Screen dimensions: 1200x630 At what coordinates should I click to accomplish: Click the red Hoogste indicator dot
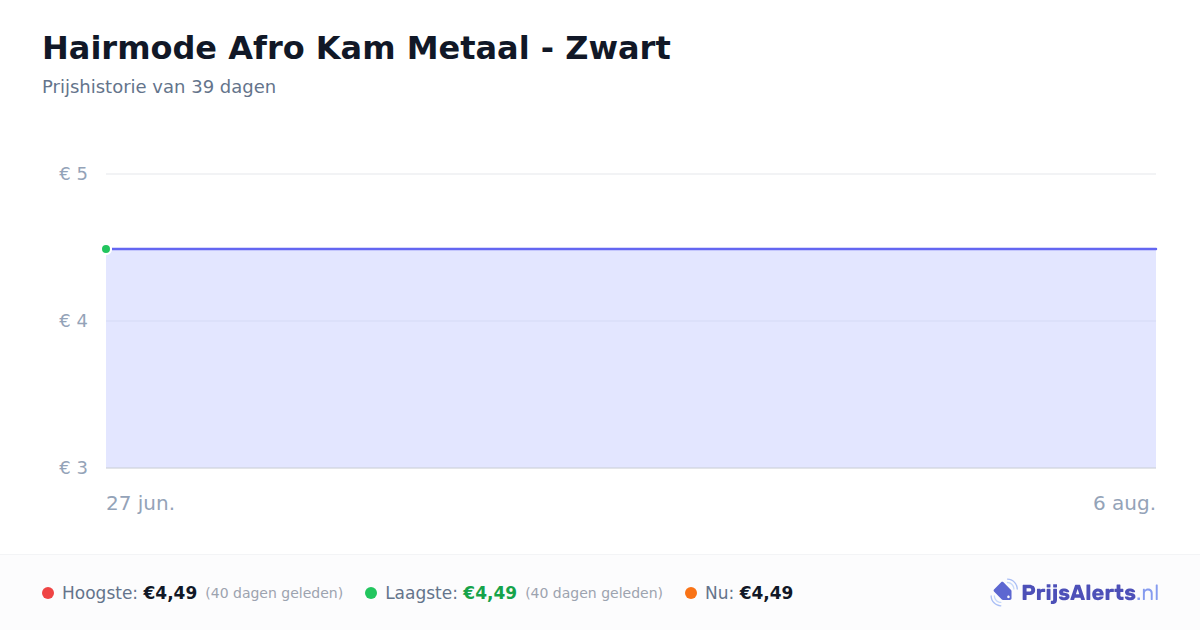point(48,593)
